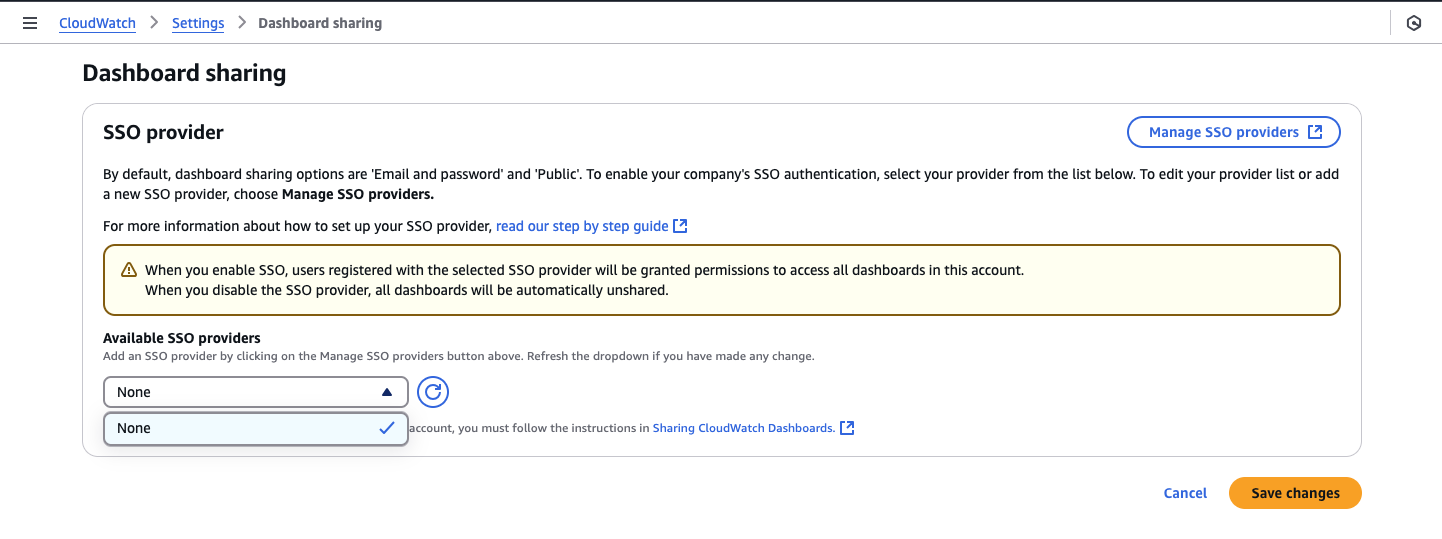Click the hexagon icon in top-right corner
1442x539 pixels.
[x=1414, y=23]
